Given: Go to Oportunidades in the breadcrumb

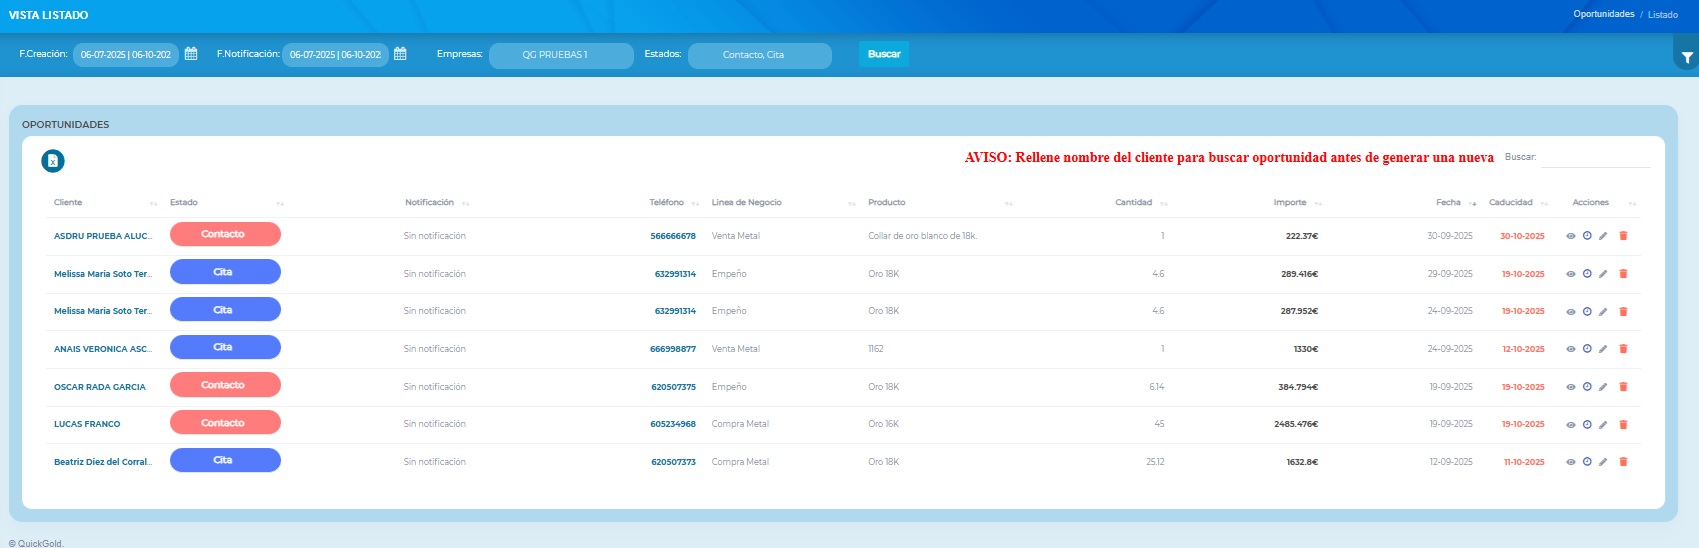Looking at the screenshot, I should tap(1603, 14).
